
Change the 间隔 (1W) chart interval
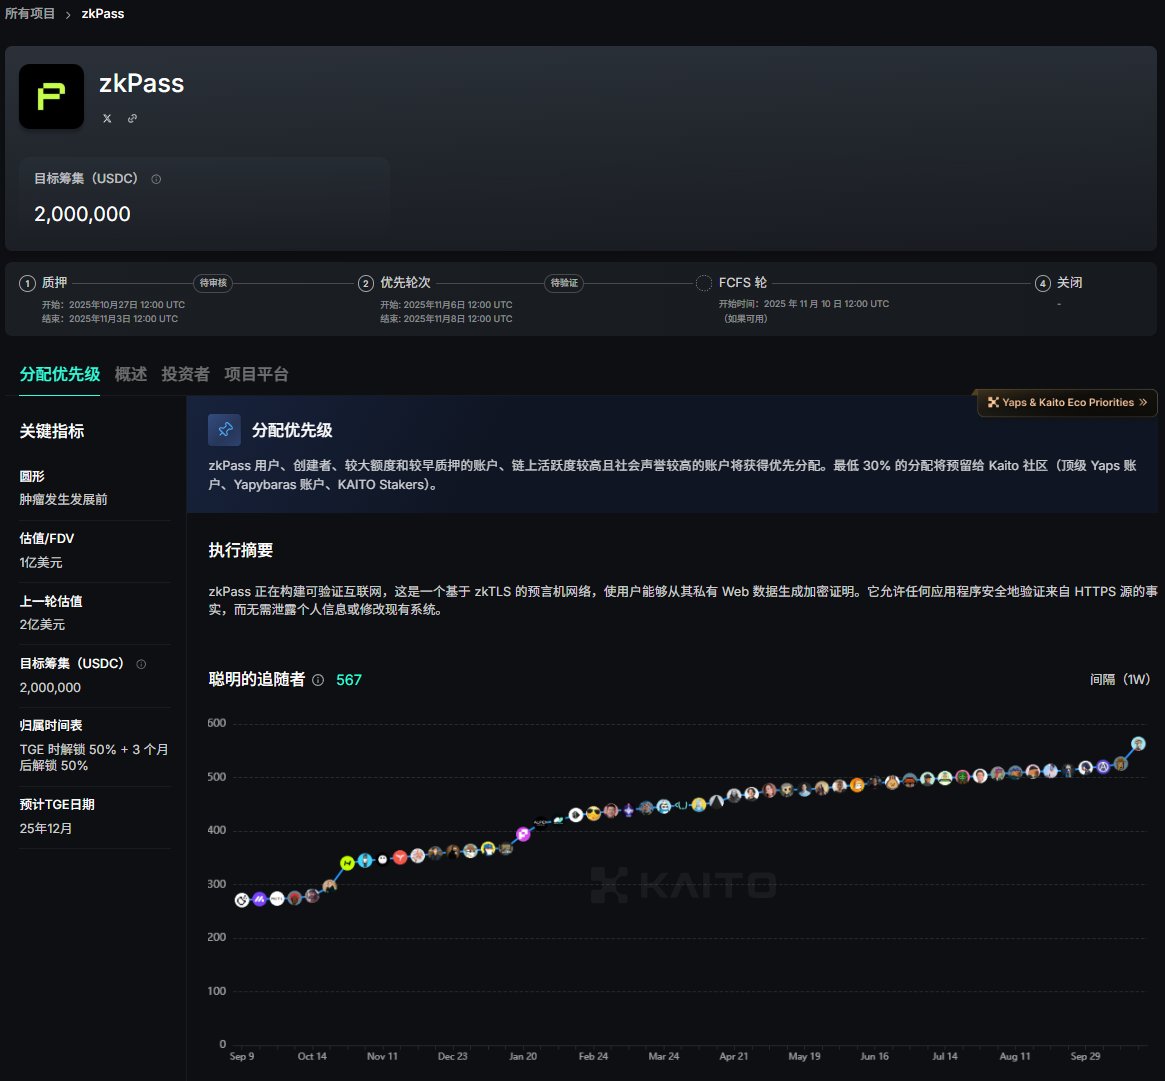tap(1120, 680)
